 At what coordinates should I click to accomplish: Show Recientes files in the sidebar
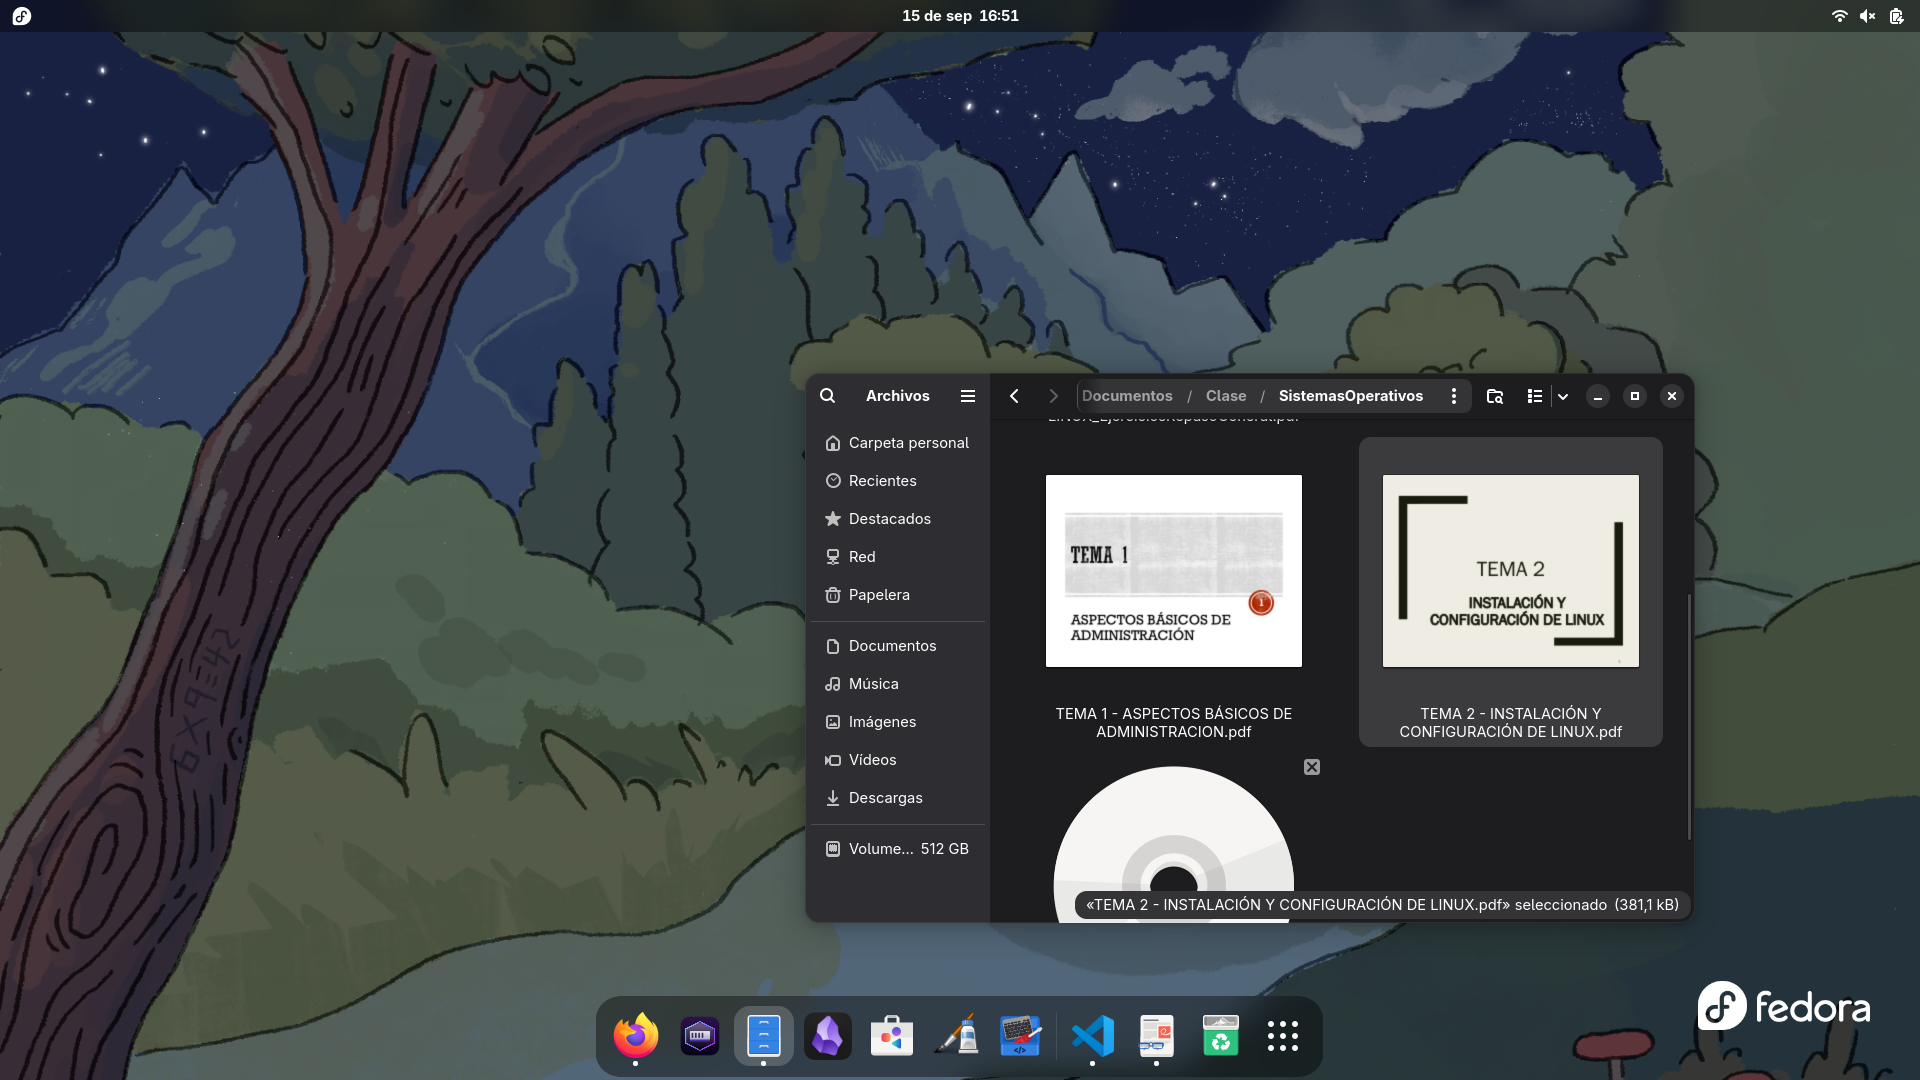pyautogui.click(x=898, y=481)
